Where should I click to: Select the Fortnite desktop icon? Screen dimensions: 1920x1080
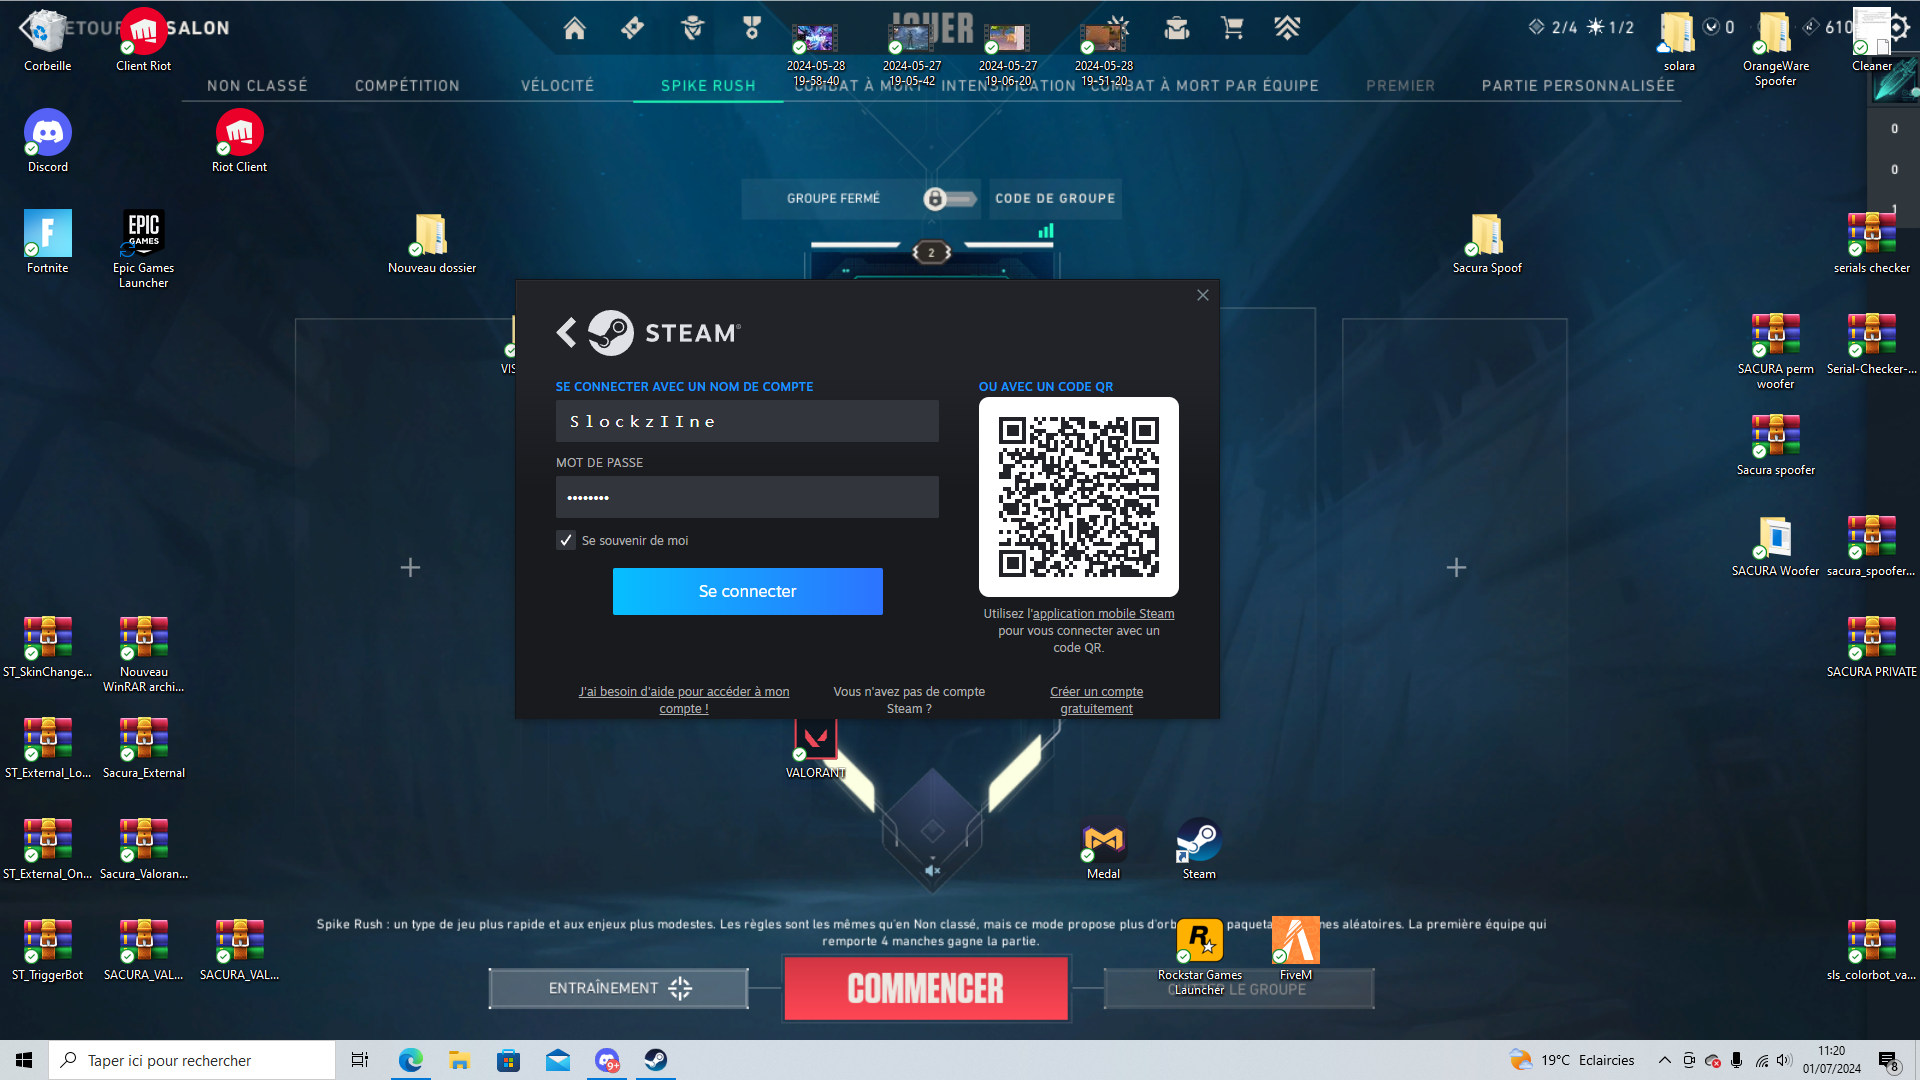pyautogui.click(x=48, y=242)
